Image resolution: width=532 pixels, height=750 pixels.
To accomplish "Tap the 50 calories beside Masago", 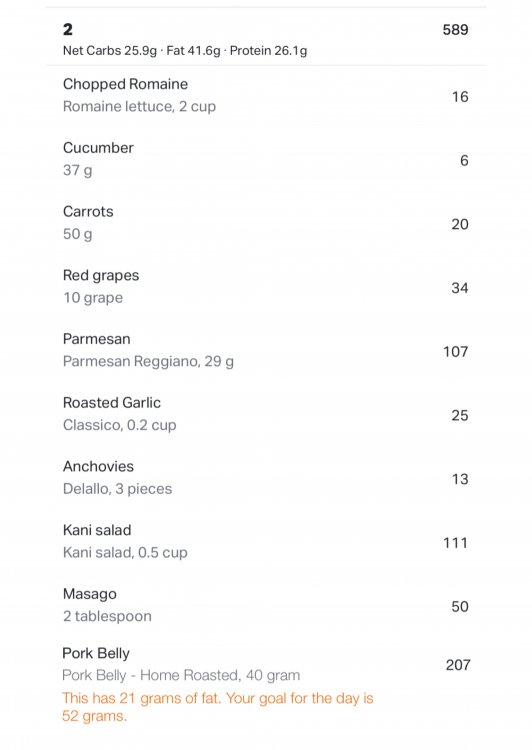I will 459,607.
